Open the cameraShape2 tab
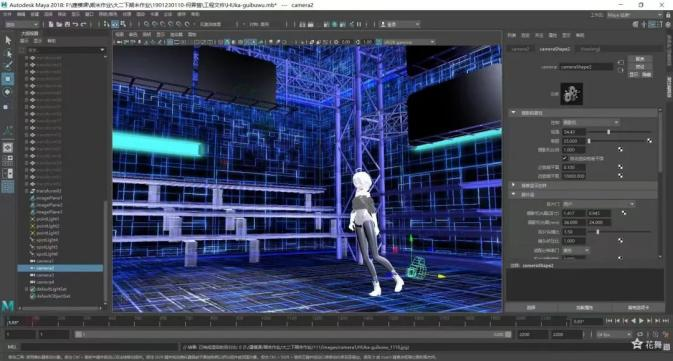673x361 pixels. tap(555, 49)
